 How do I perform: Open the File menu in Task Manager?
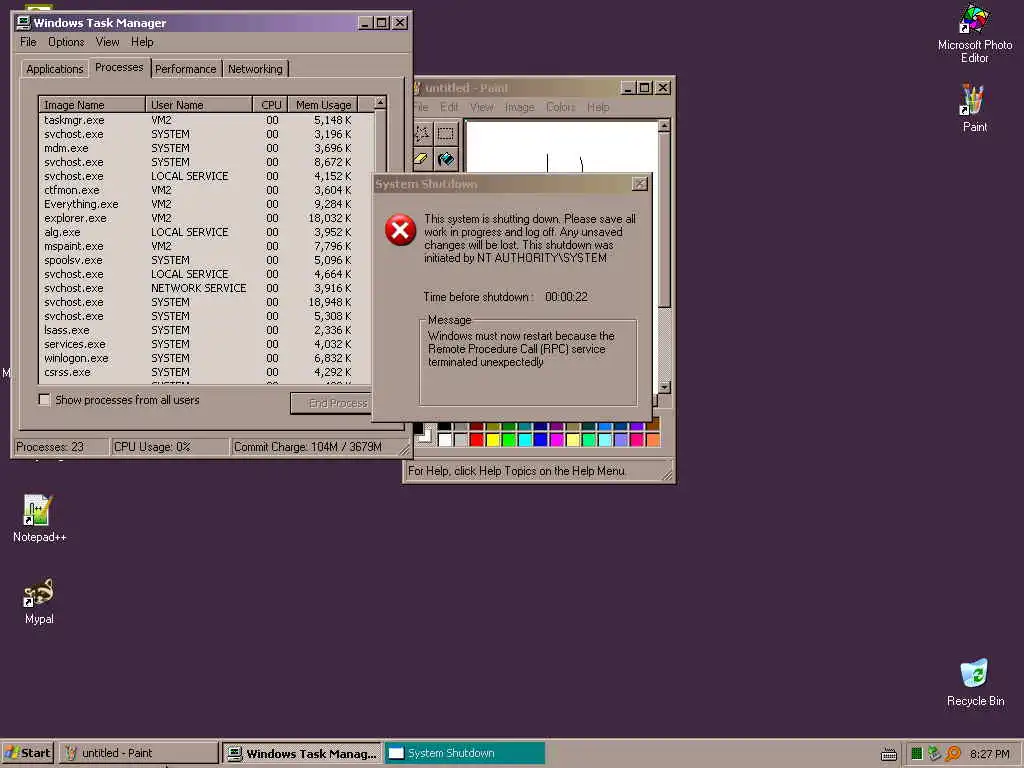(x=28, y=42)
